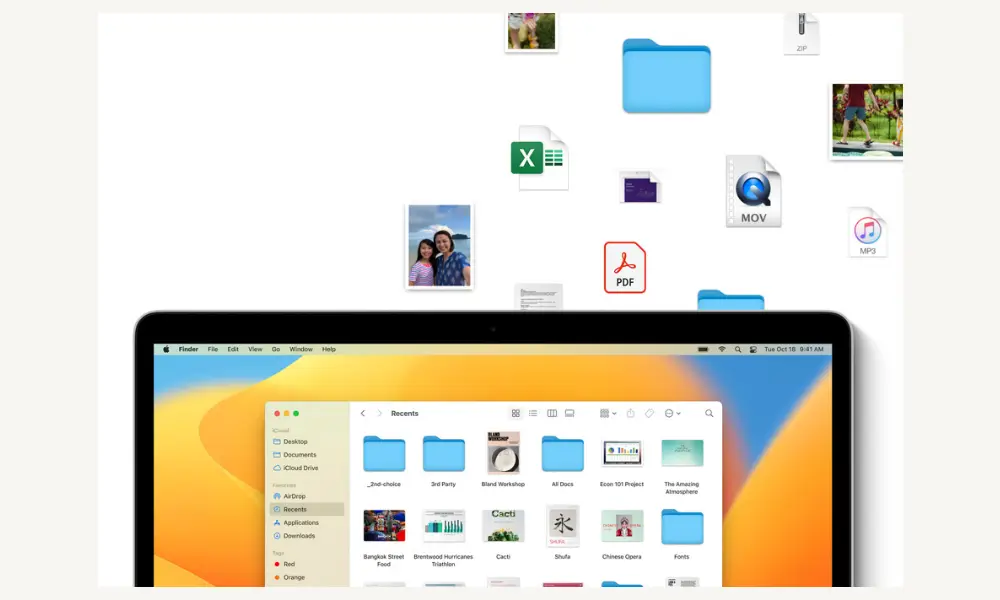Open the View menu

click(255, 349)
